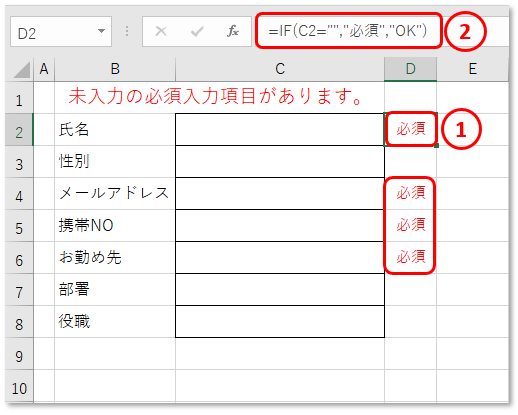Screen dimensions: 518x415
Task: Click the formula bar with the IF formula
Action: 349,31
